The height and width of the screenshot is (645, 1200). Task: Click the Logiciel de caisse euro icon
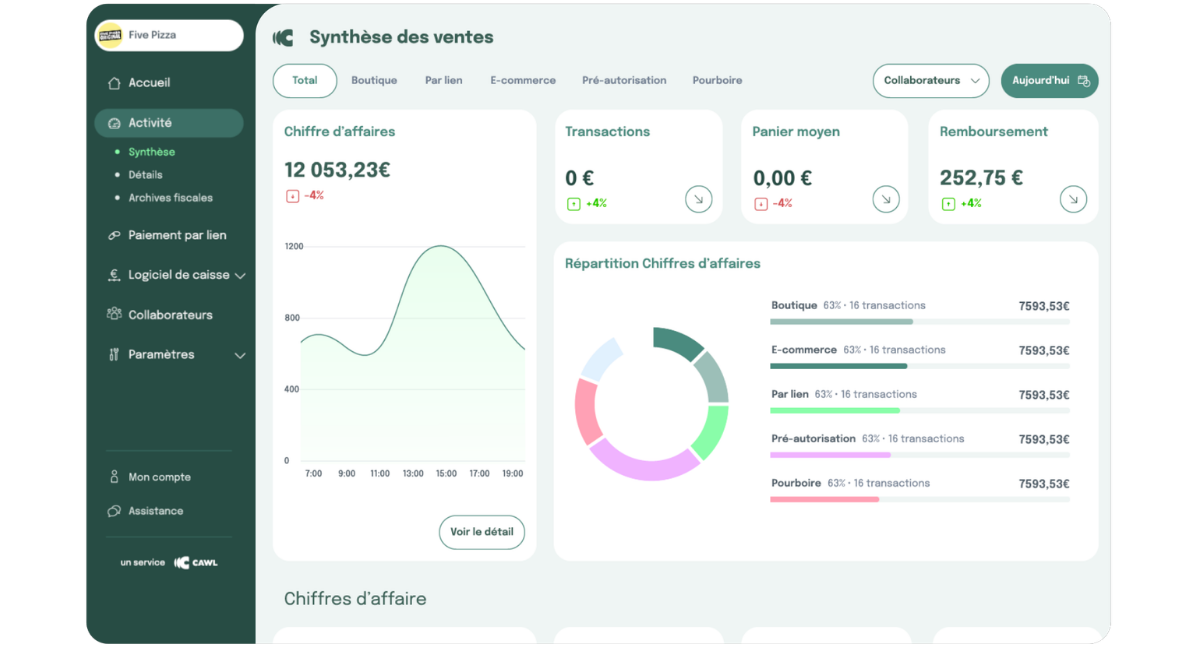[114, 275]
